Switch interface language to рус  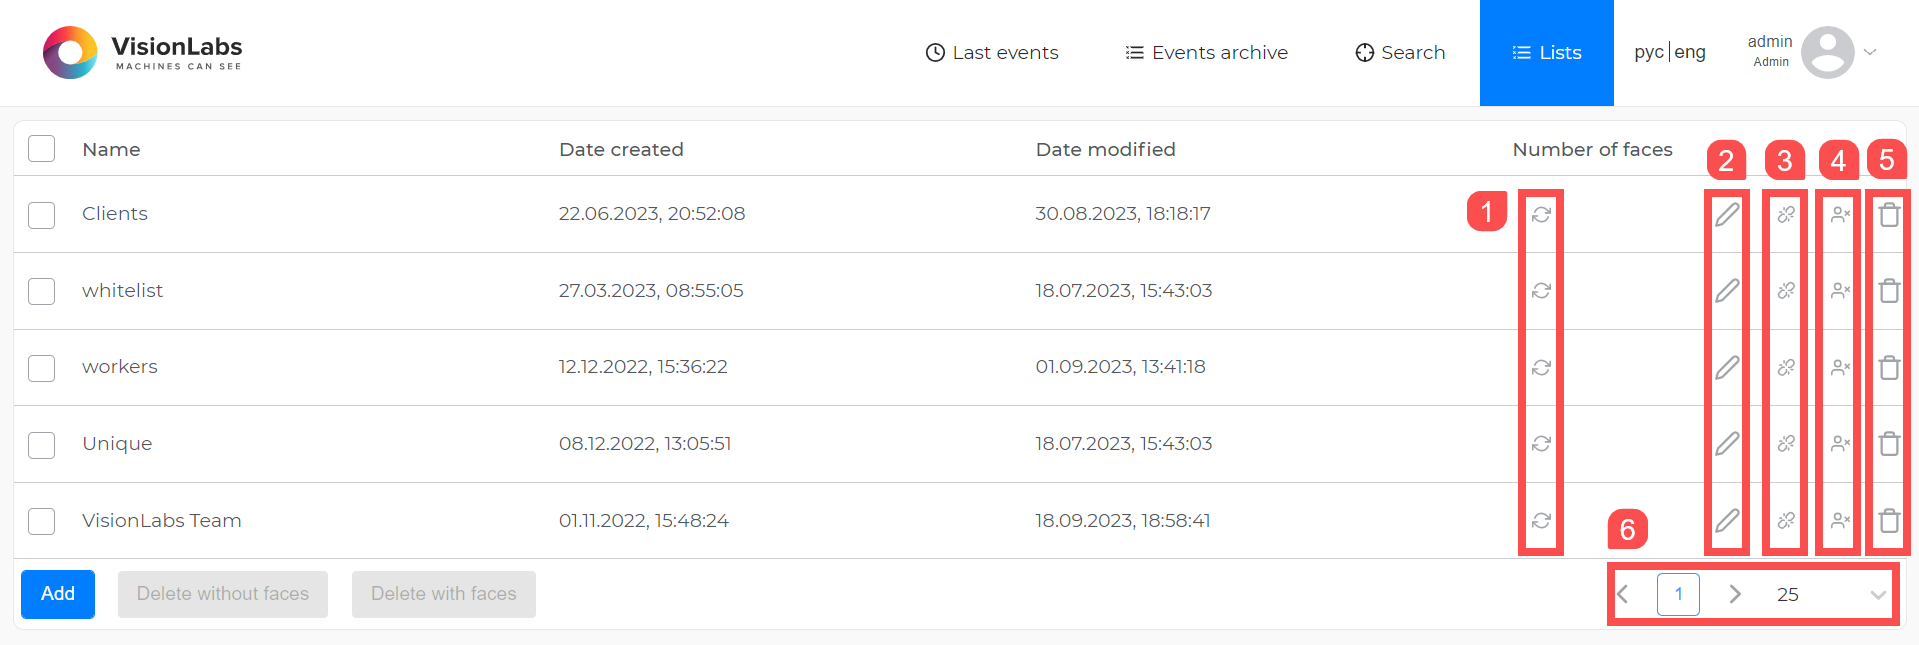tap(1648, 52)
